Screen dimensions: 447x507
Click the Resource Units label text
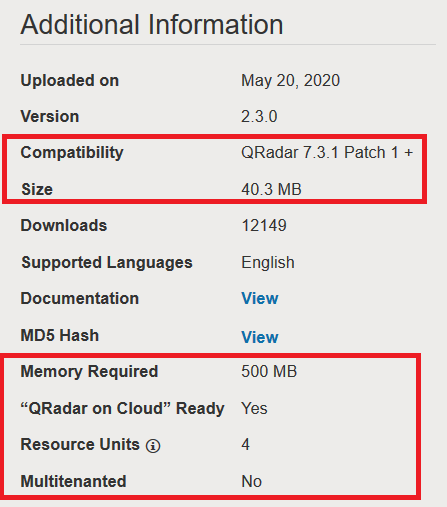(x=80, y=445)
